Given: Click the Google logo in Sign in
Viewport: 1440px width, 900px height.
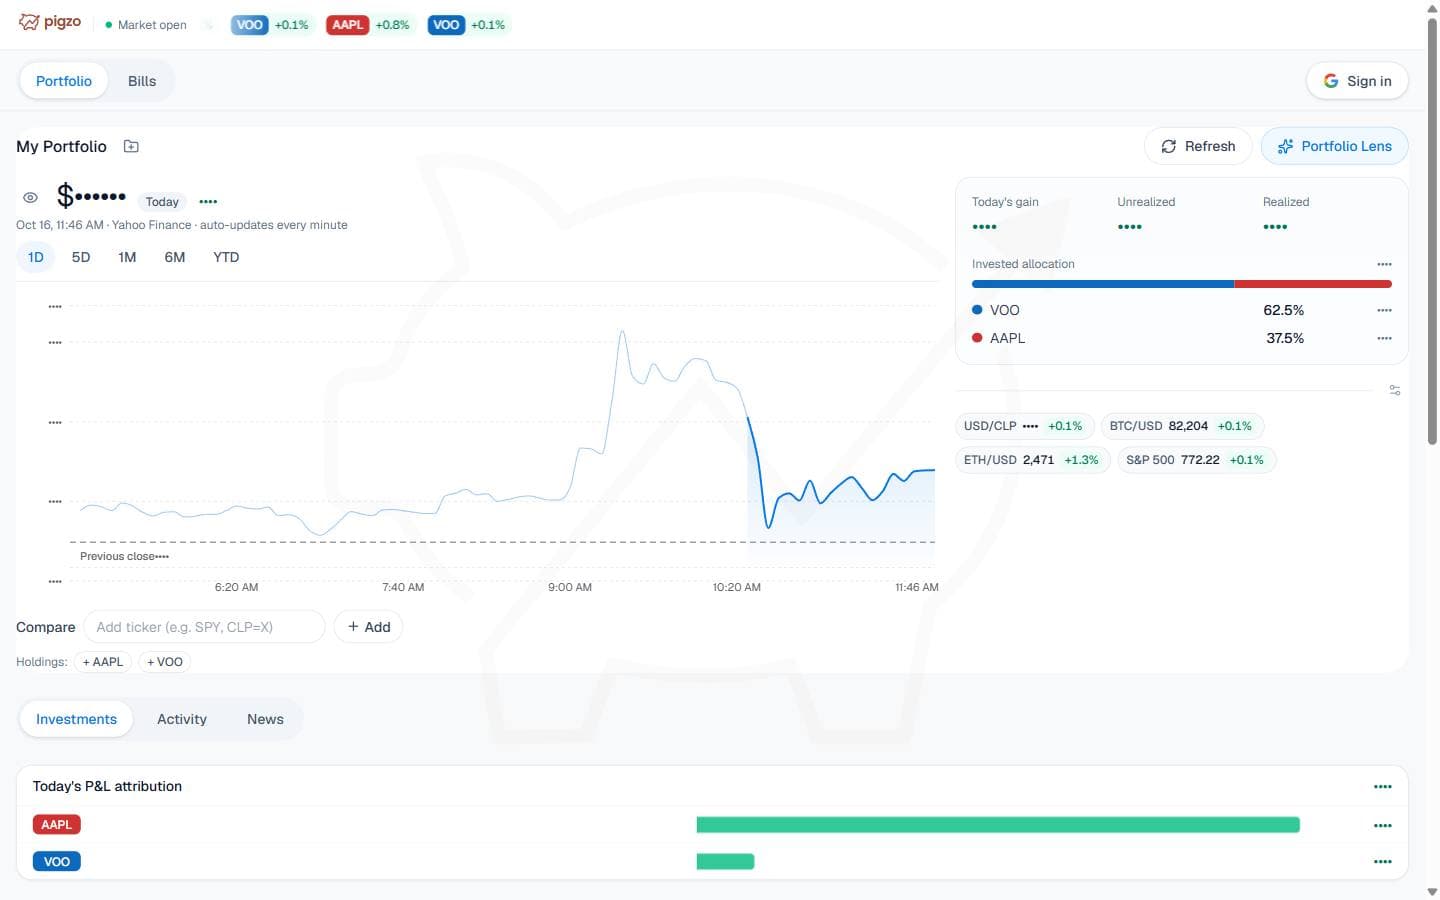Looking at the screenshot, I should click(1331, 81).
